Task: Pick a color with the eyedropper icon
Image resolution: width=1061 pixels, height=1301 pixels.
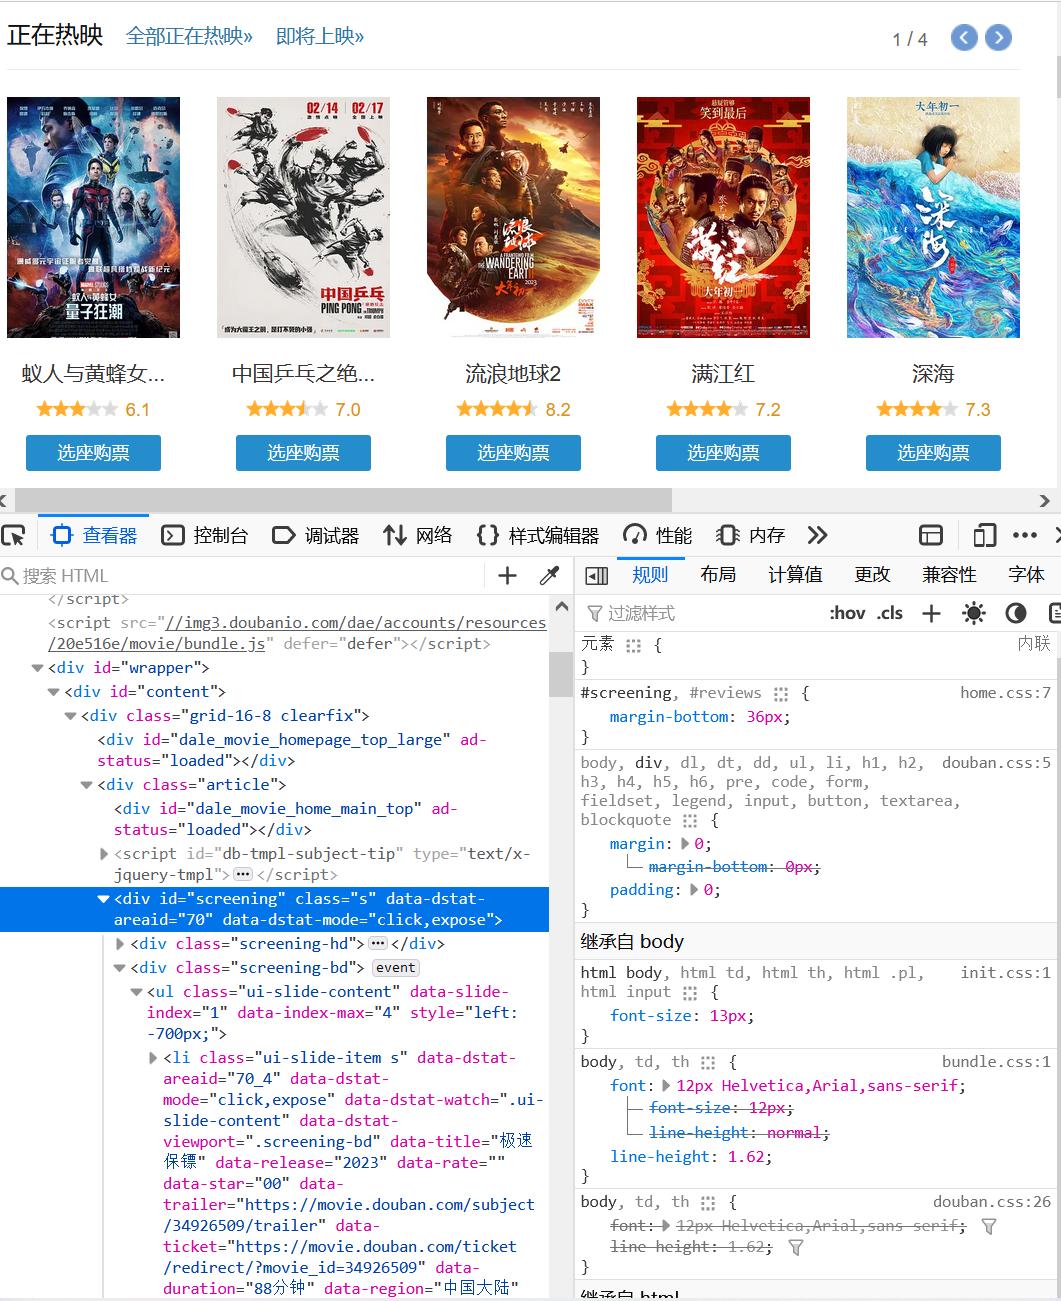Action: coord(548,575)
